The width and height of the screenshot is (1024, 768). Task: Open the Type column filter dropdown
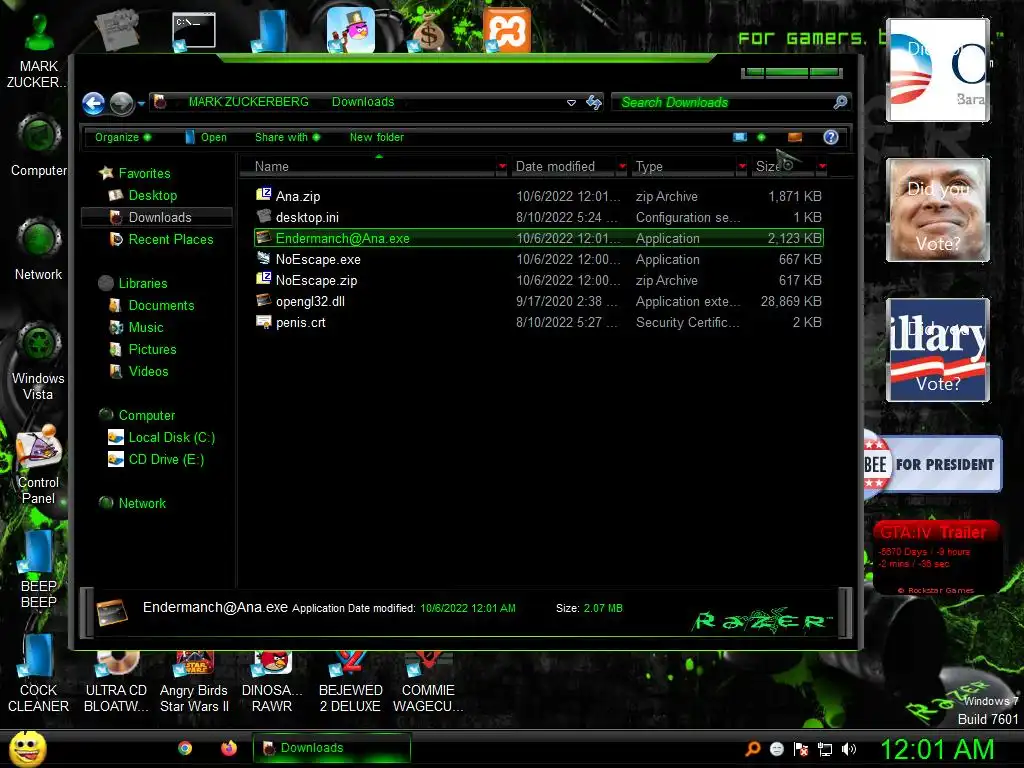pos(742,167)
